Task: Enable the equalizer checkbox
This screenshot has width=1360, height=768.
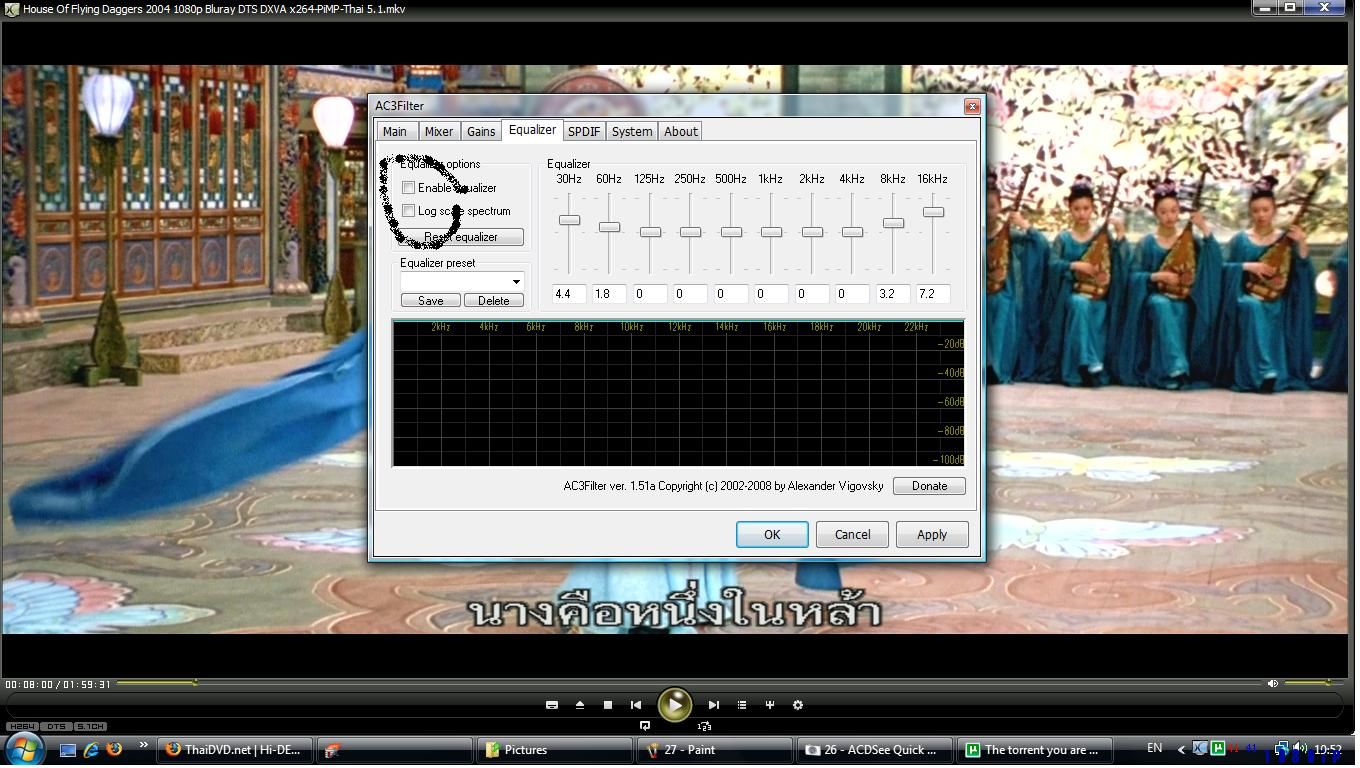Action: pos(409,188)
